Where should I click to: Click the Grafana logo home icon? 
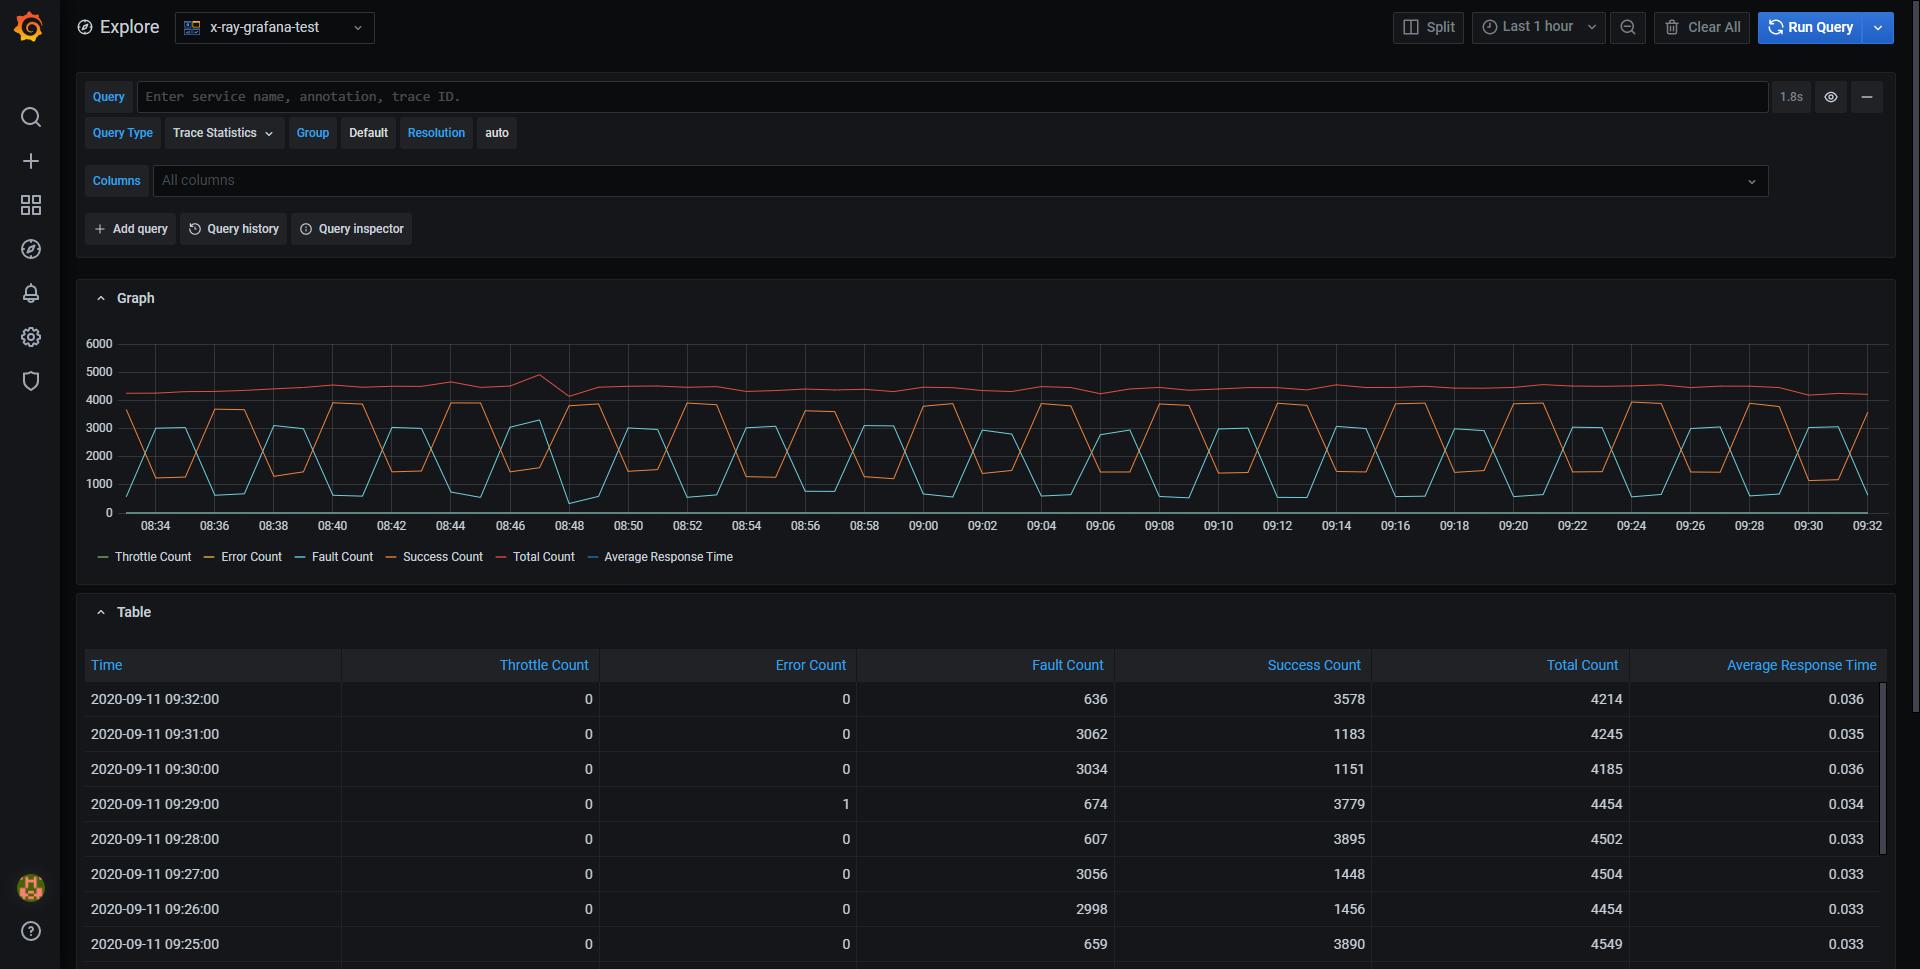point(29,27)
